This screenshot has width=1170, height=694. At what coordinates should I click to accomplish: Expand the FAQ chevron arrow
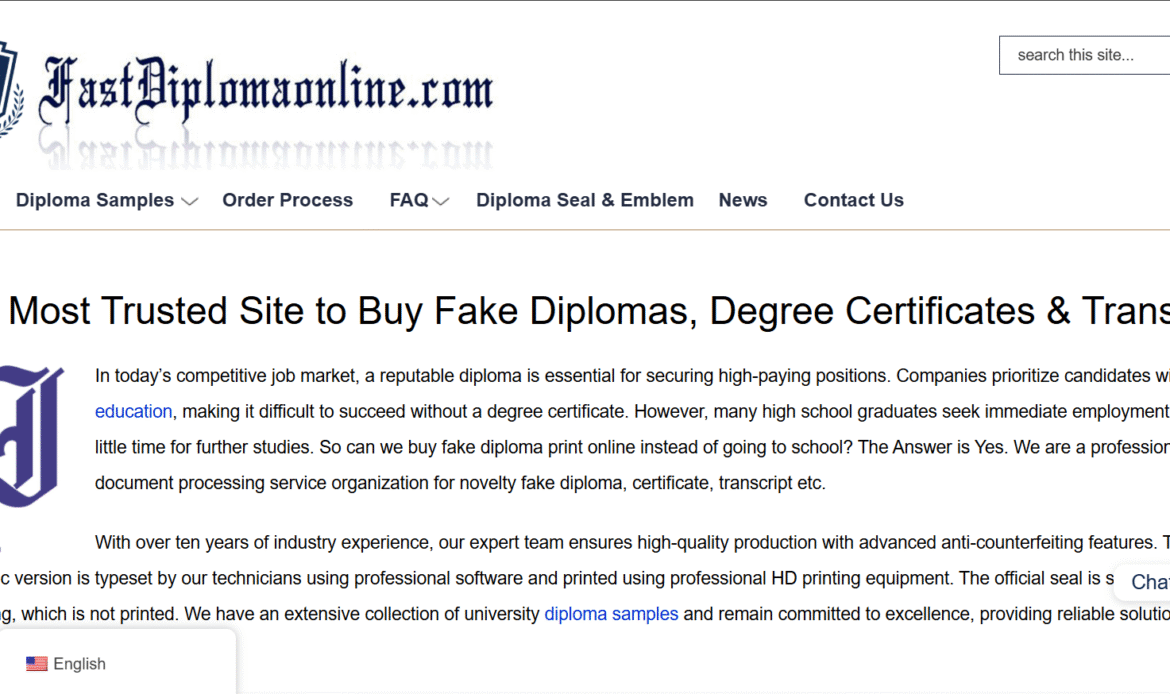point(440,201)
